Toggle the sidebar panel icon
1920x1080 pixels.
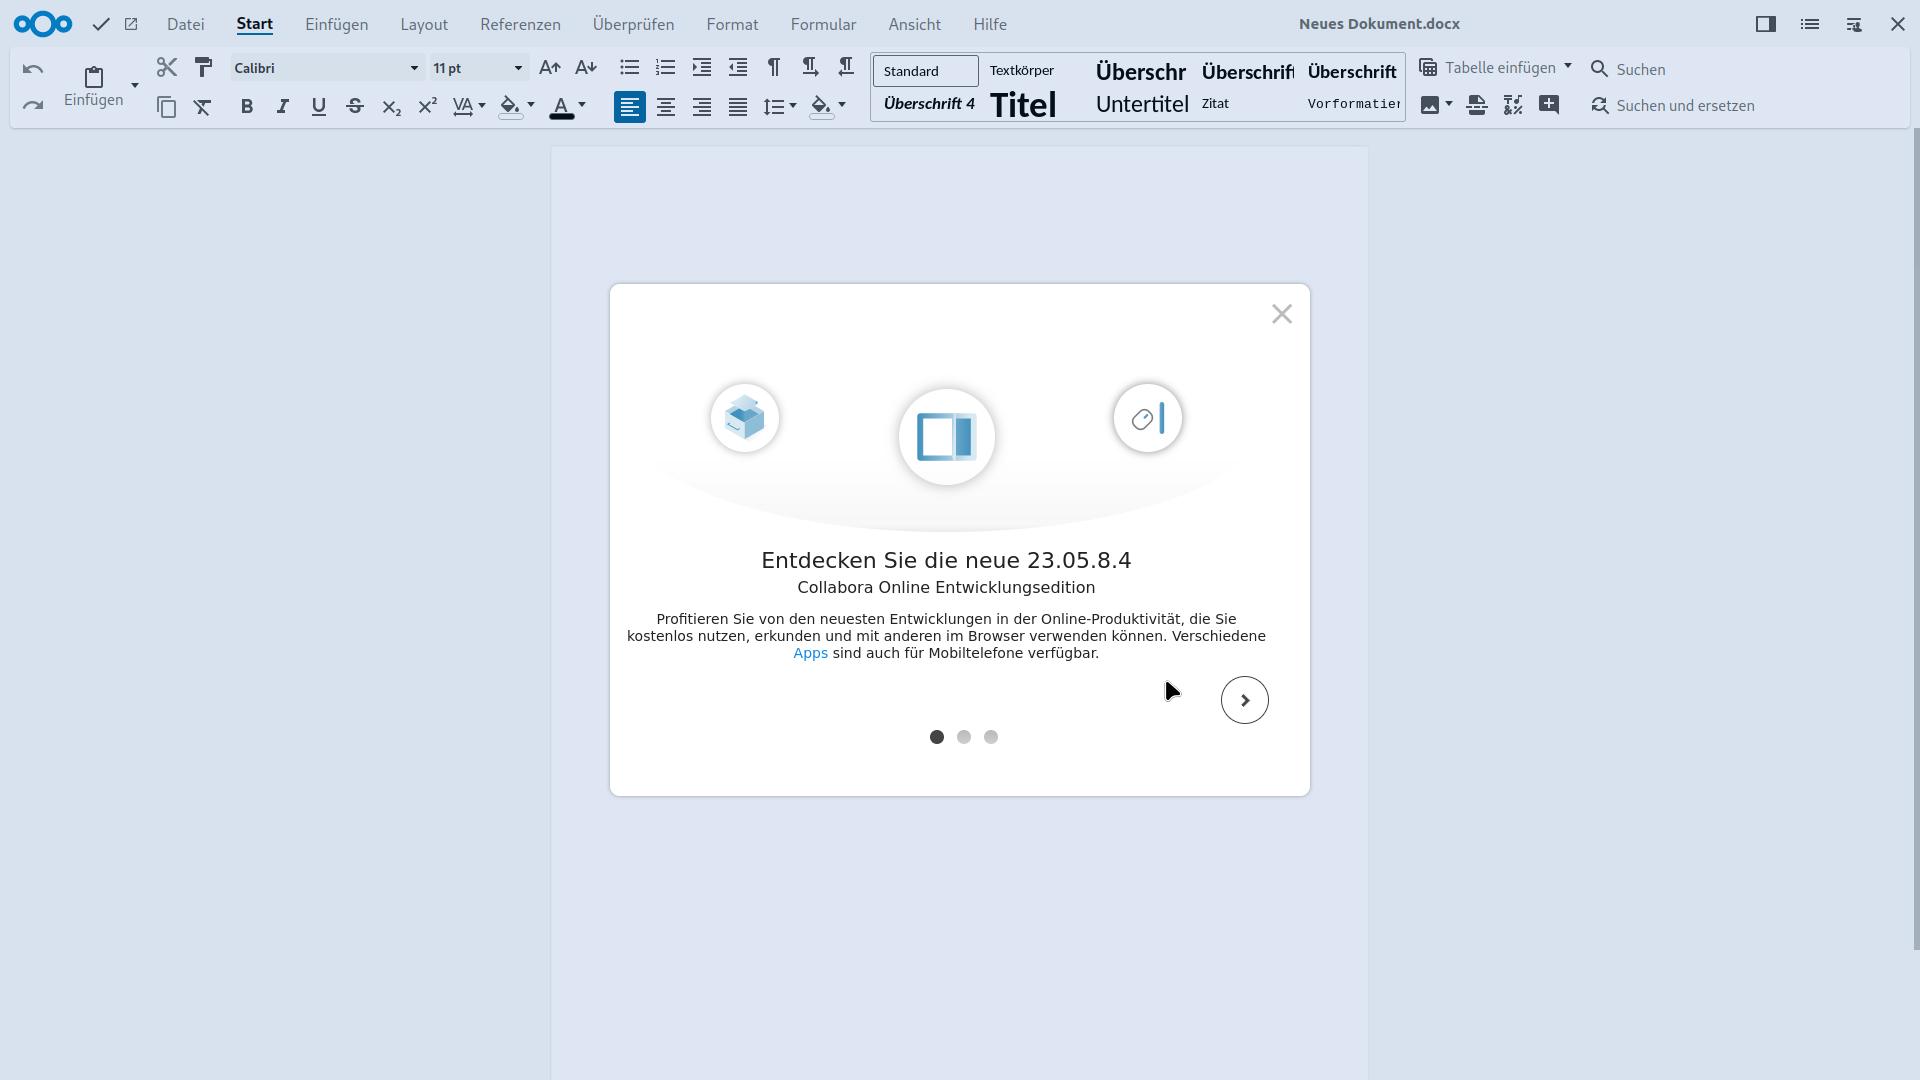click(x=1766, y=24)
